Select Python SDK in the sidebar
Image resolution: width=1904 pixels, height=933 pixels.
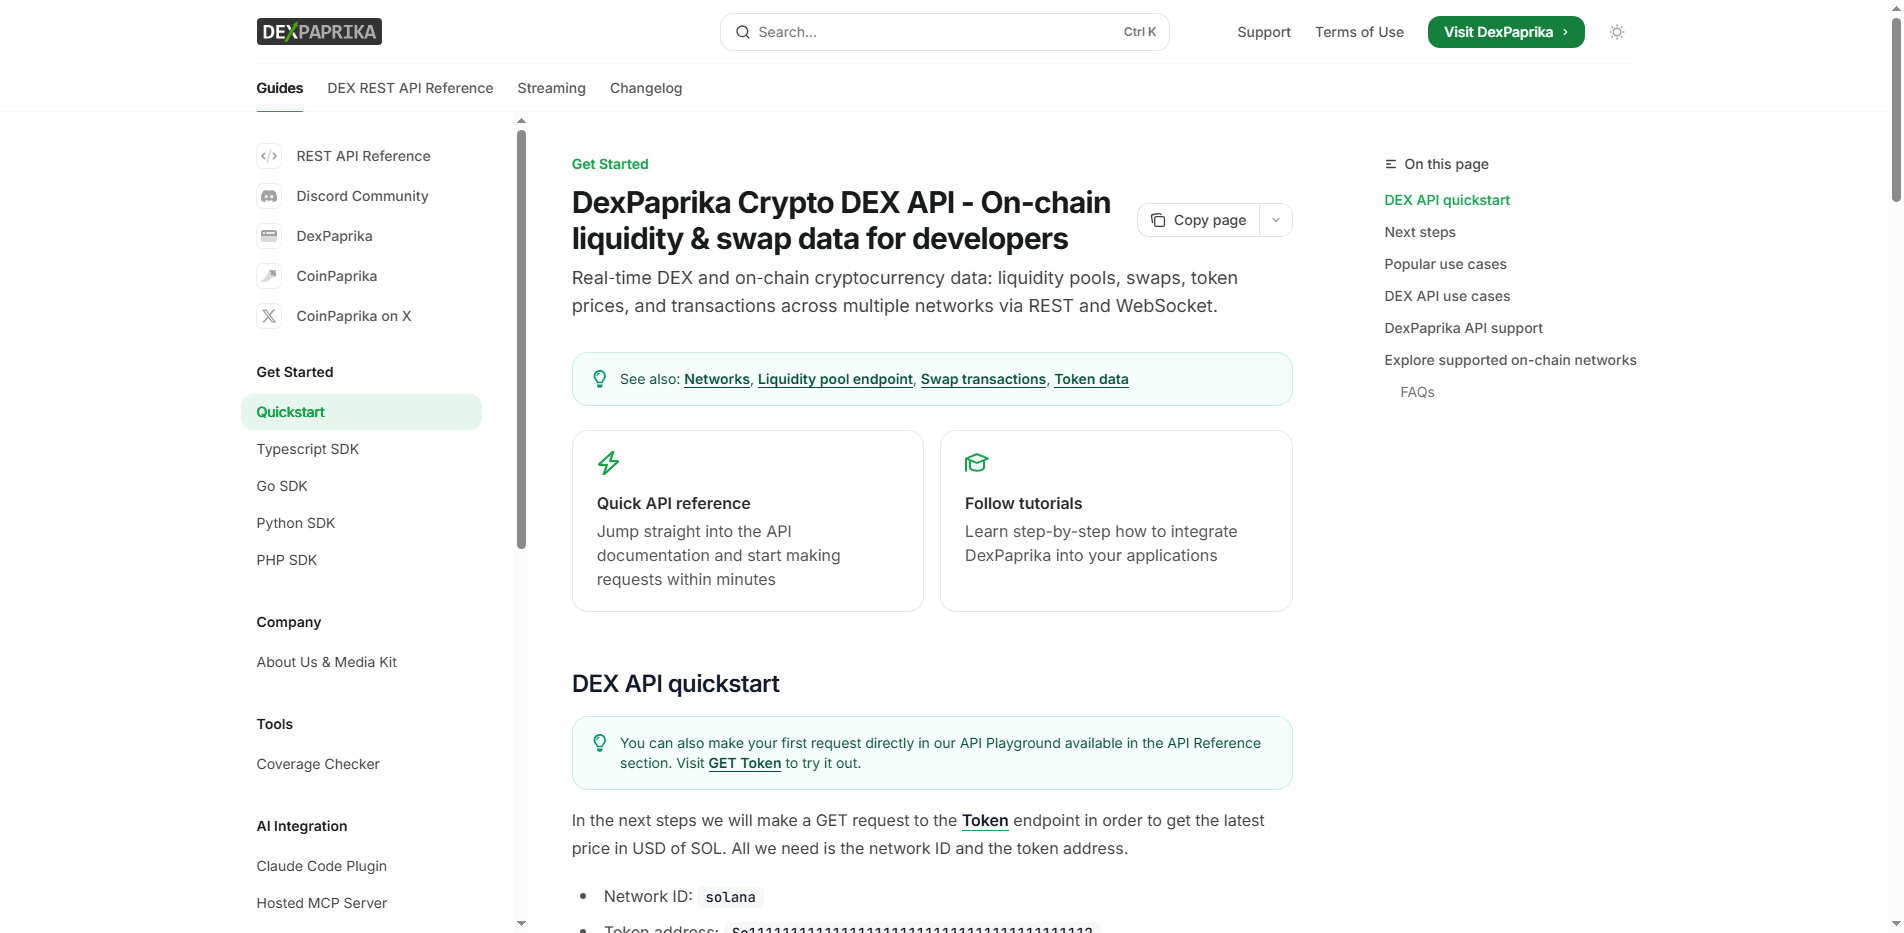(295, 523)
